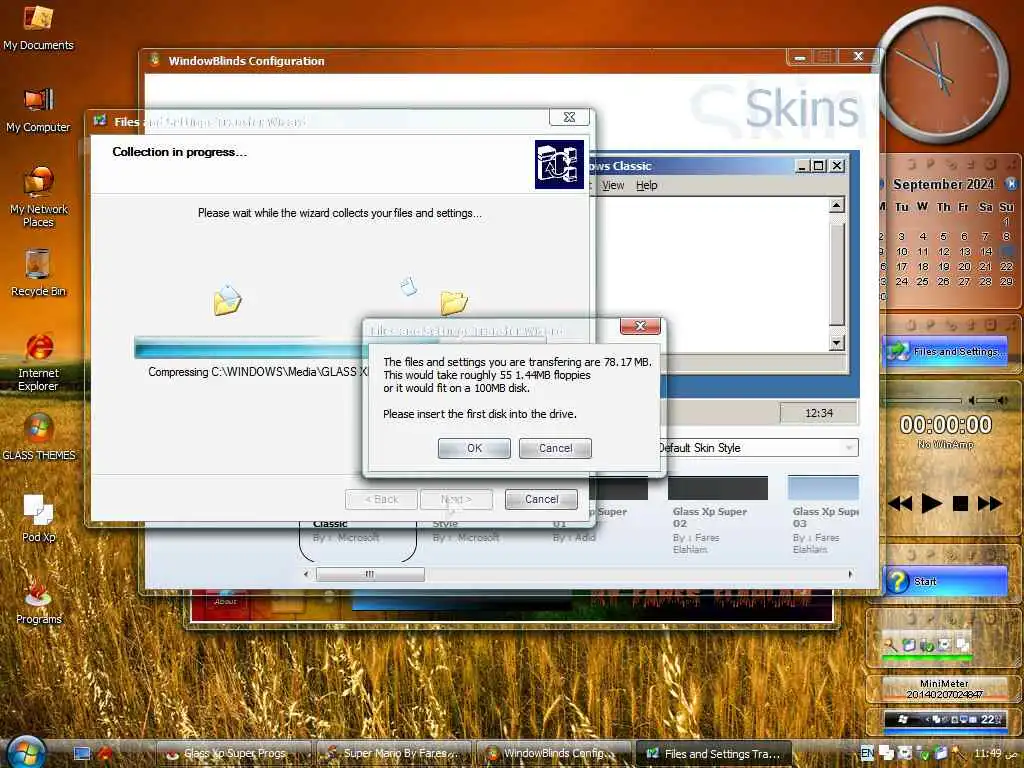Click the About button behind WindowBlinds window
Screen dimensions: 1024x768
[225, 601]
